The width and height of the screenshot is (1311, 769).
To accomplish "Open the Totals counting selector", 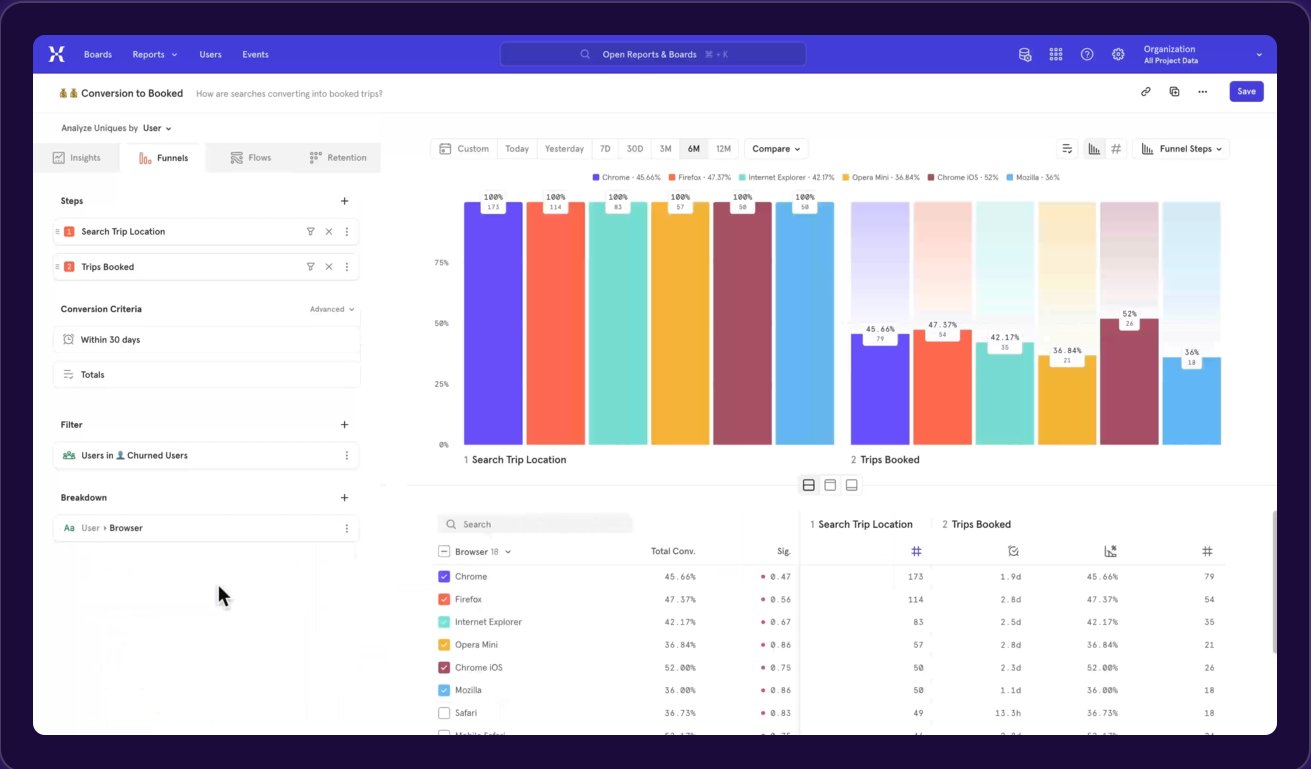I will pyautogui.click(x=206, y=374).
